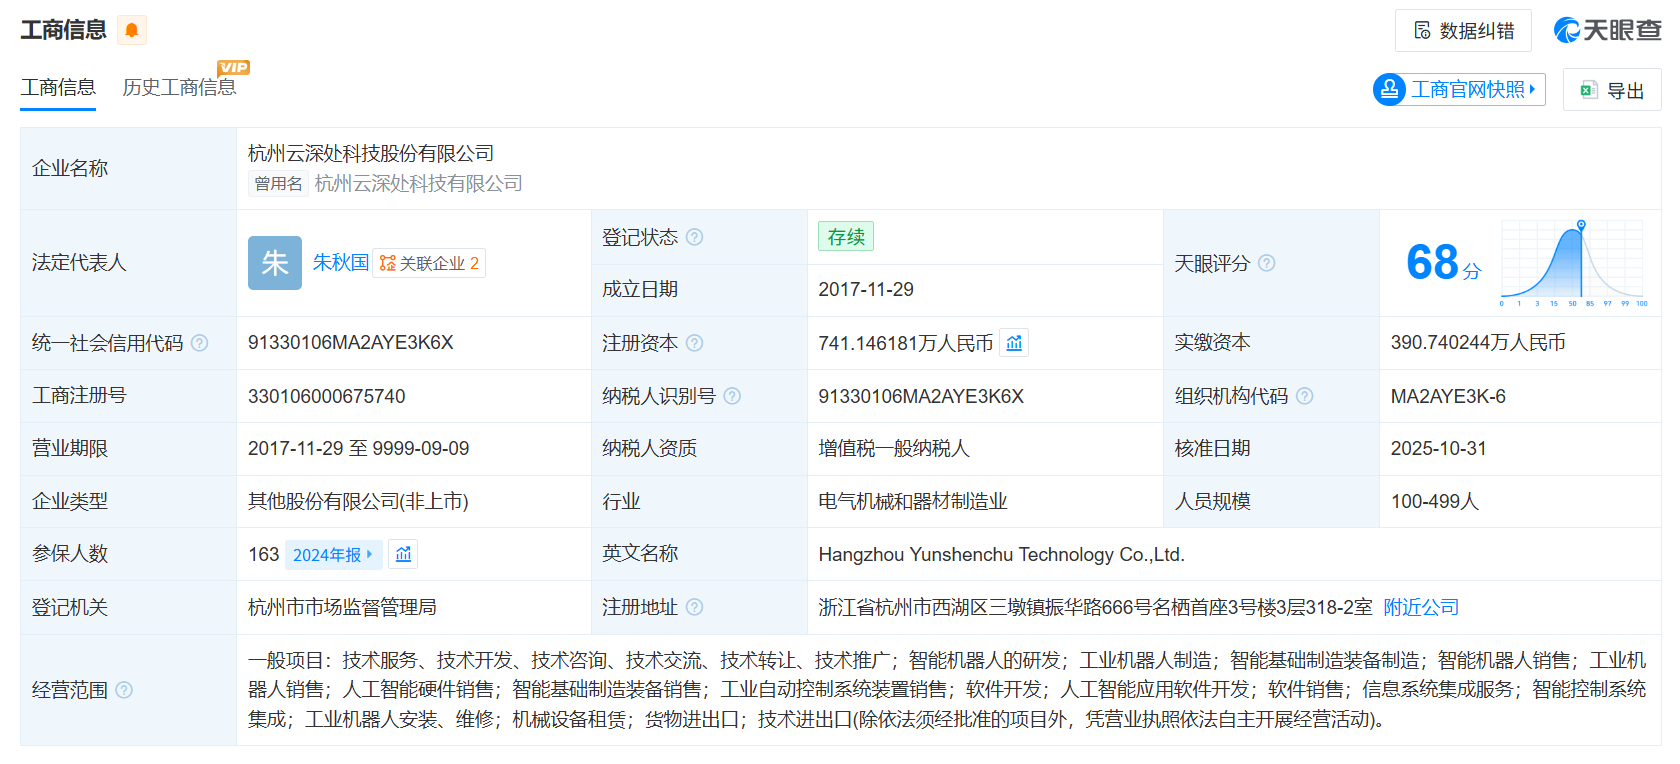Click help icon beside 纳税人识别号

(x=732, y=396)
